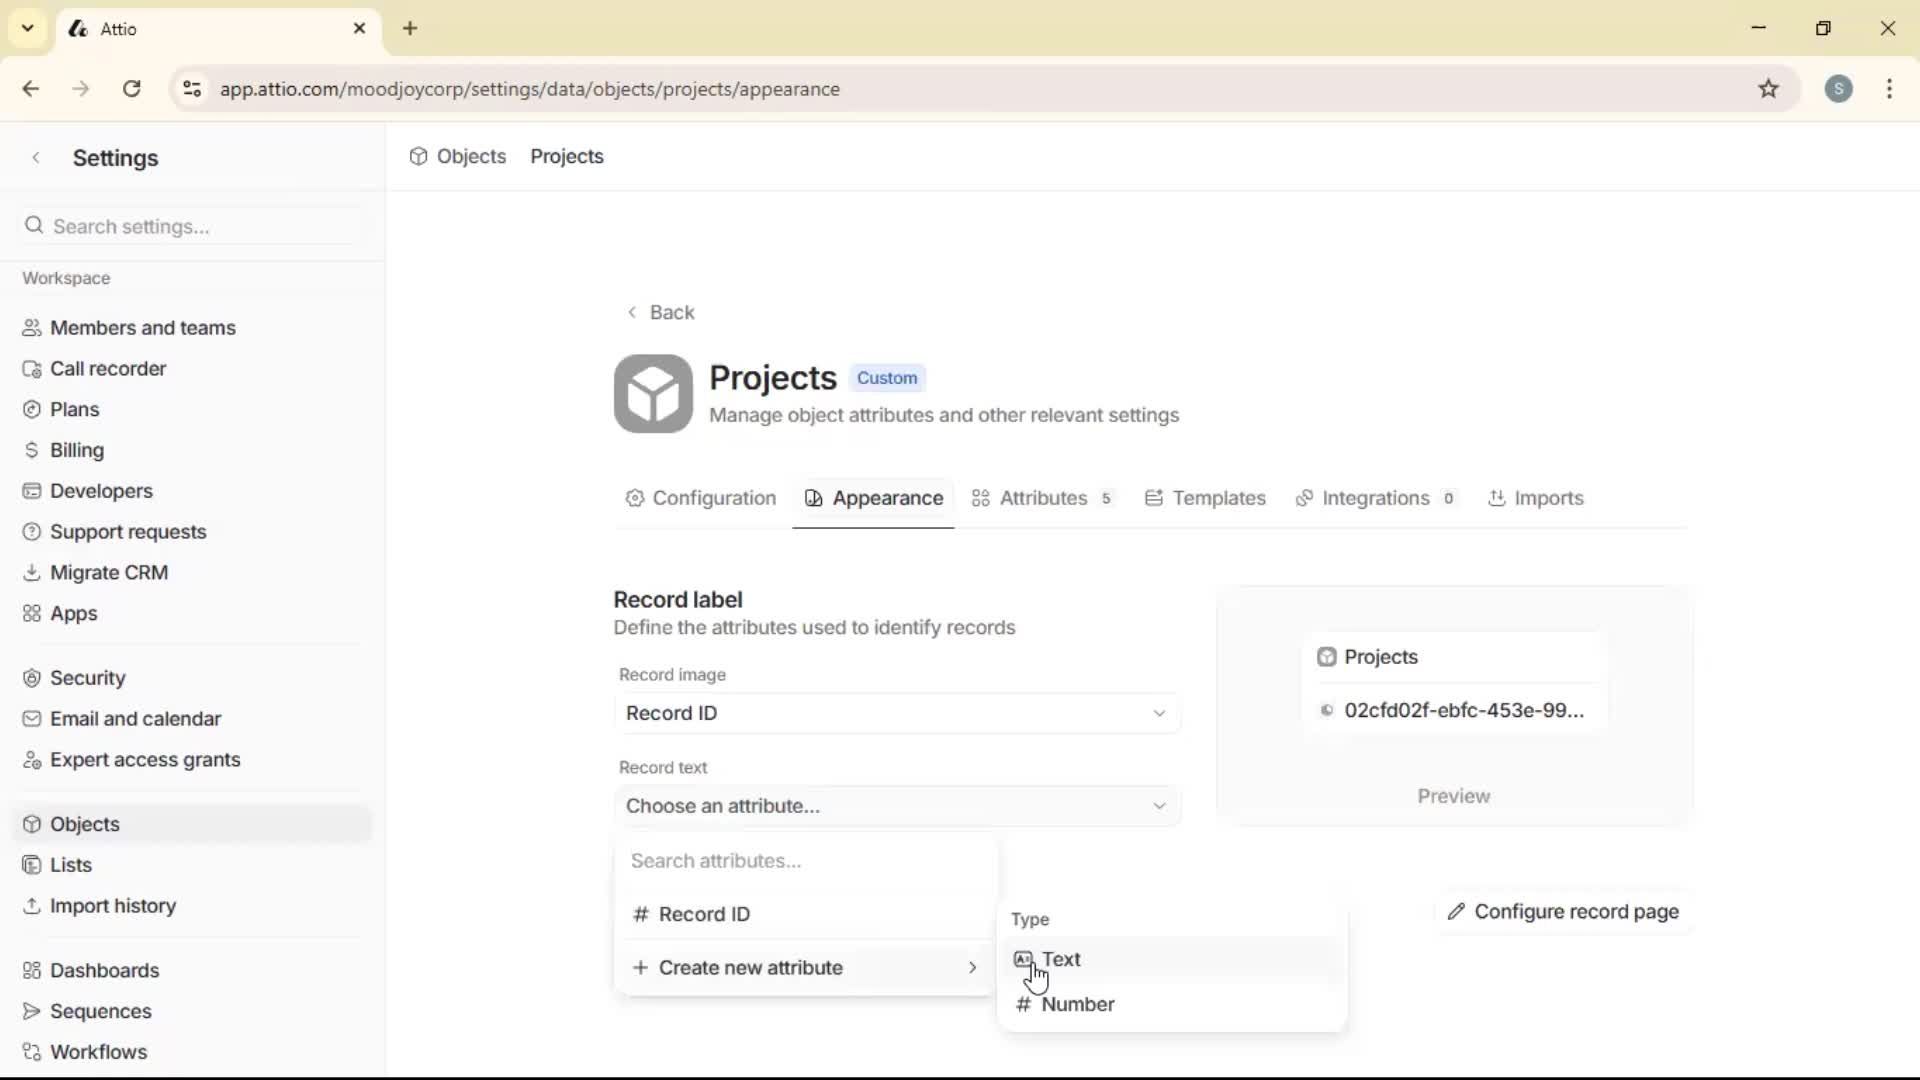Open Billing from the sidebar
The width and height of the screenshot is (1920, 1080).
[x=75, y=449]
